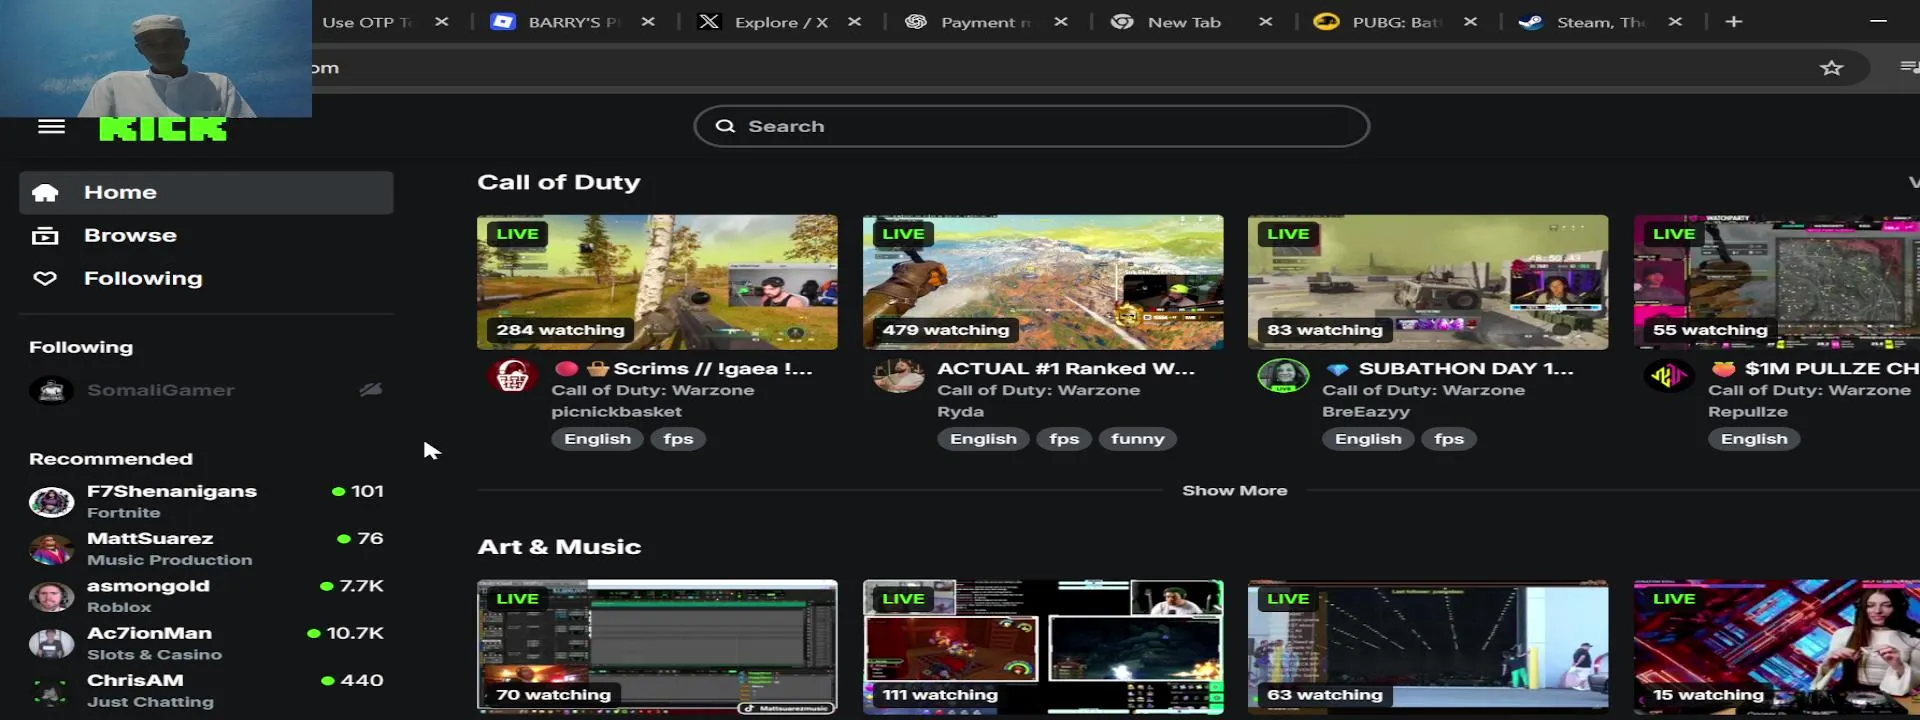This screenshot has height=720, width=1920.
Task: Click 'F7Shenanigans' recommended channel
Action: pyautogui.click(x=206, y=501)
